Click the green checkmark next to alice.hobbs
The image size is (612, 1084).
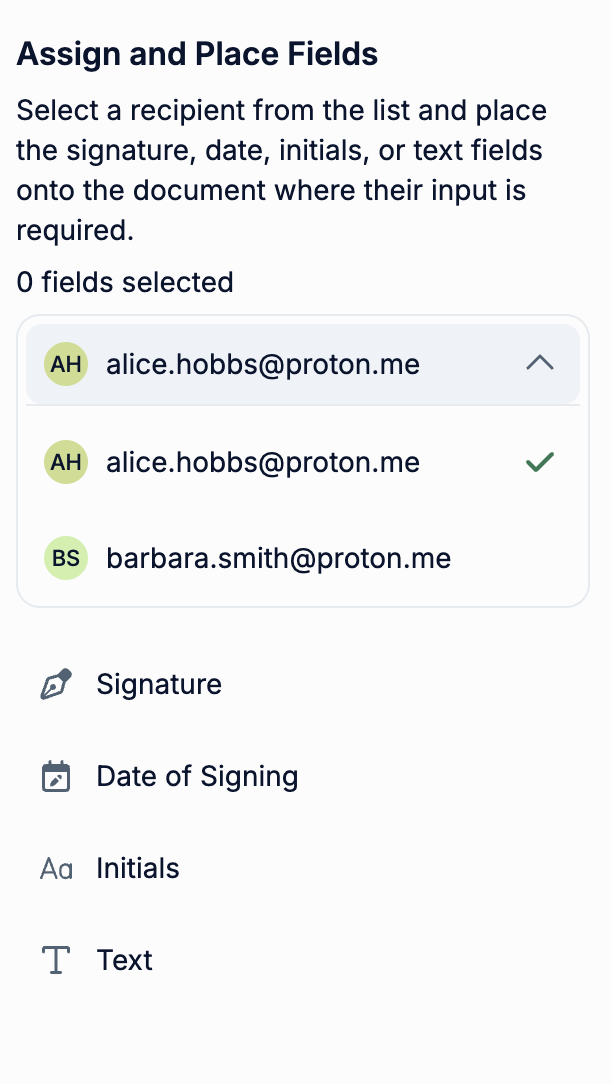(540, 462)
